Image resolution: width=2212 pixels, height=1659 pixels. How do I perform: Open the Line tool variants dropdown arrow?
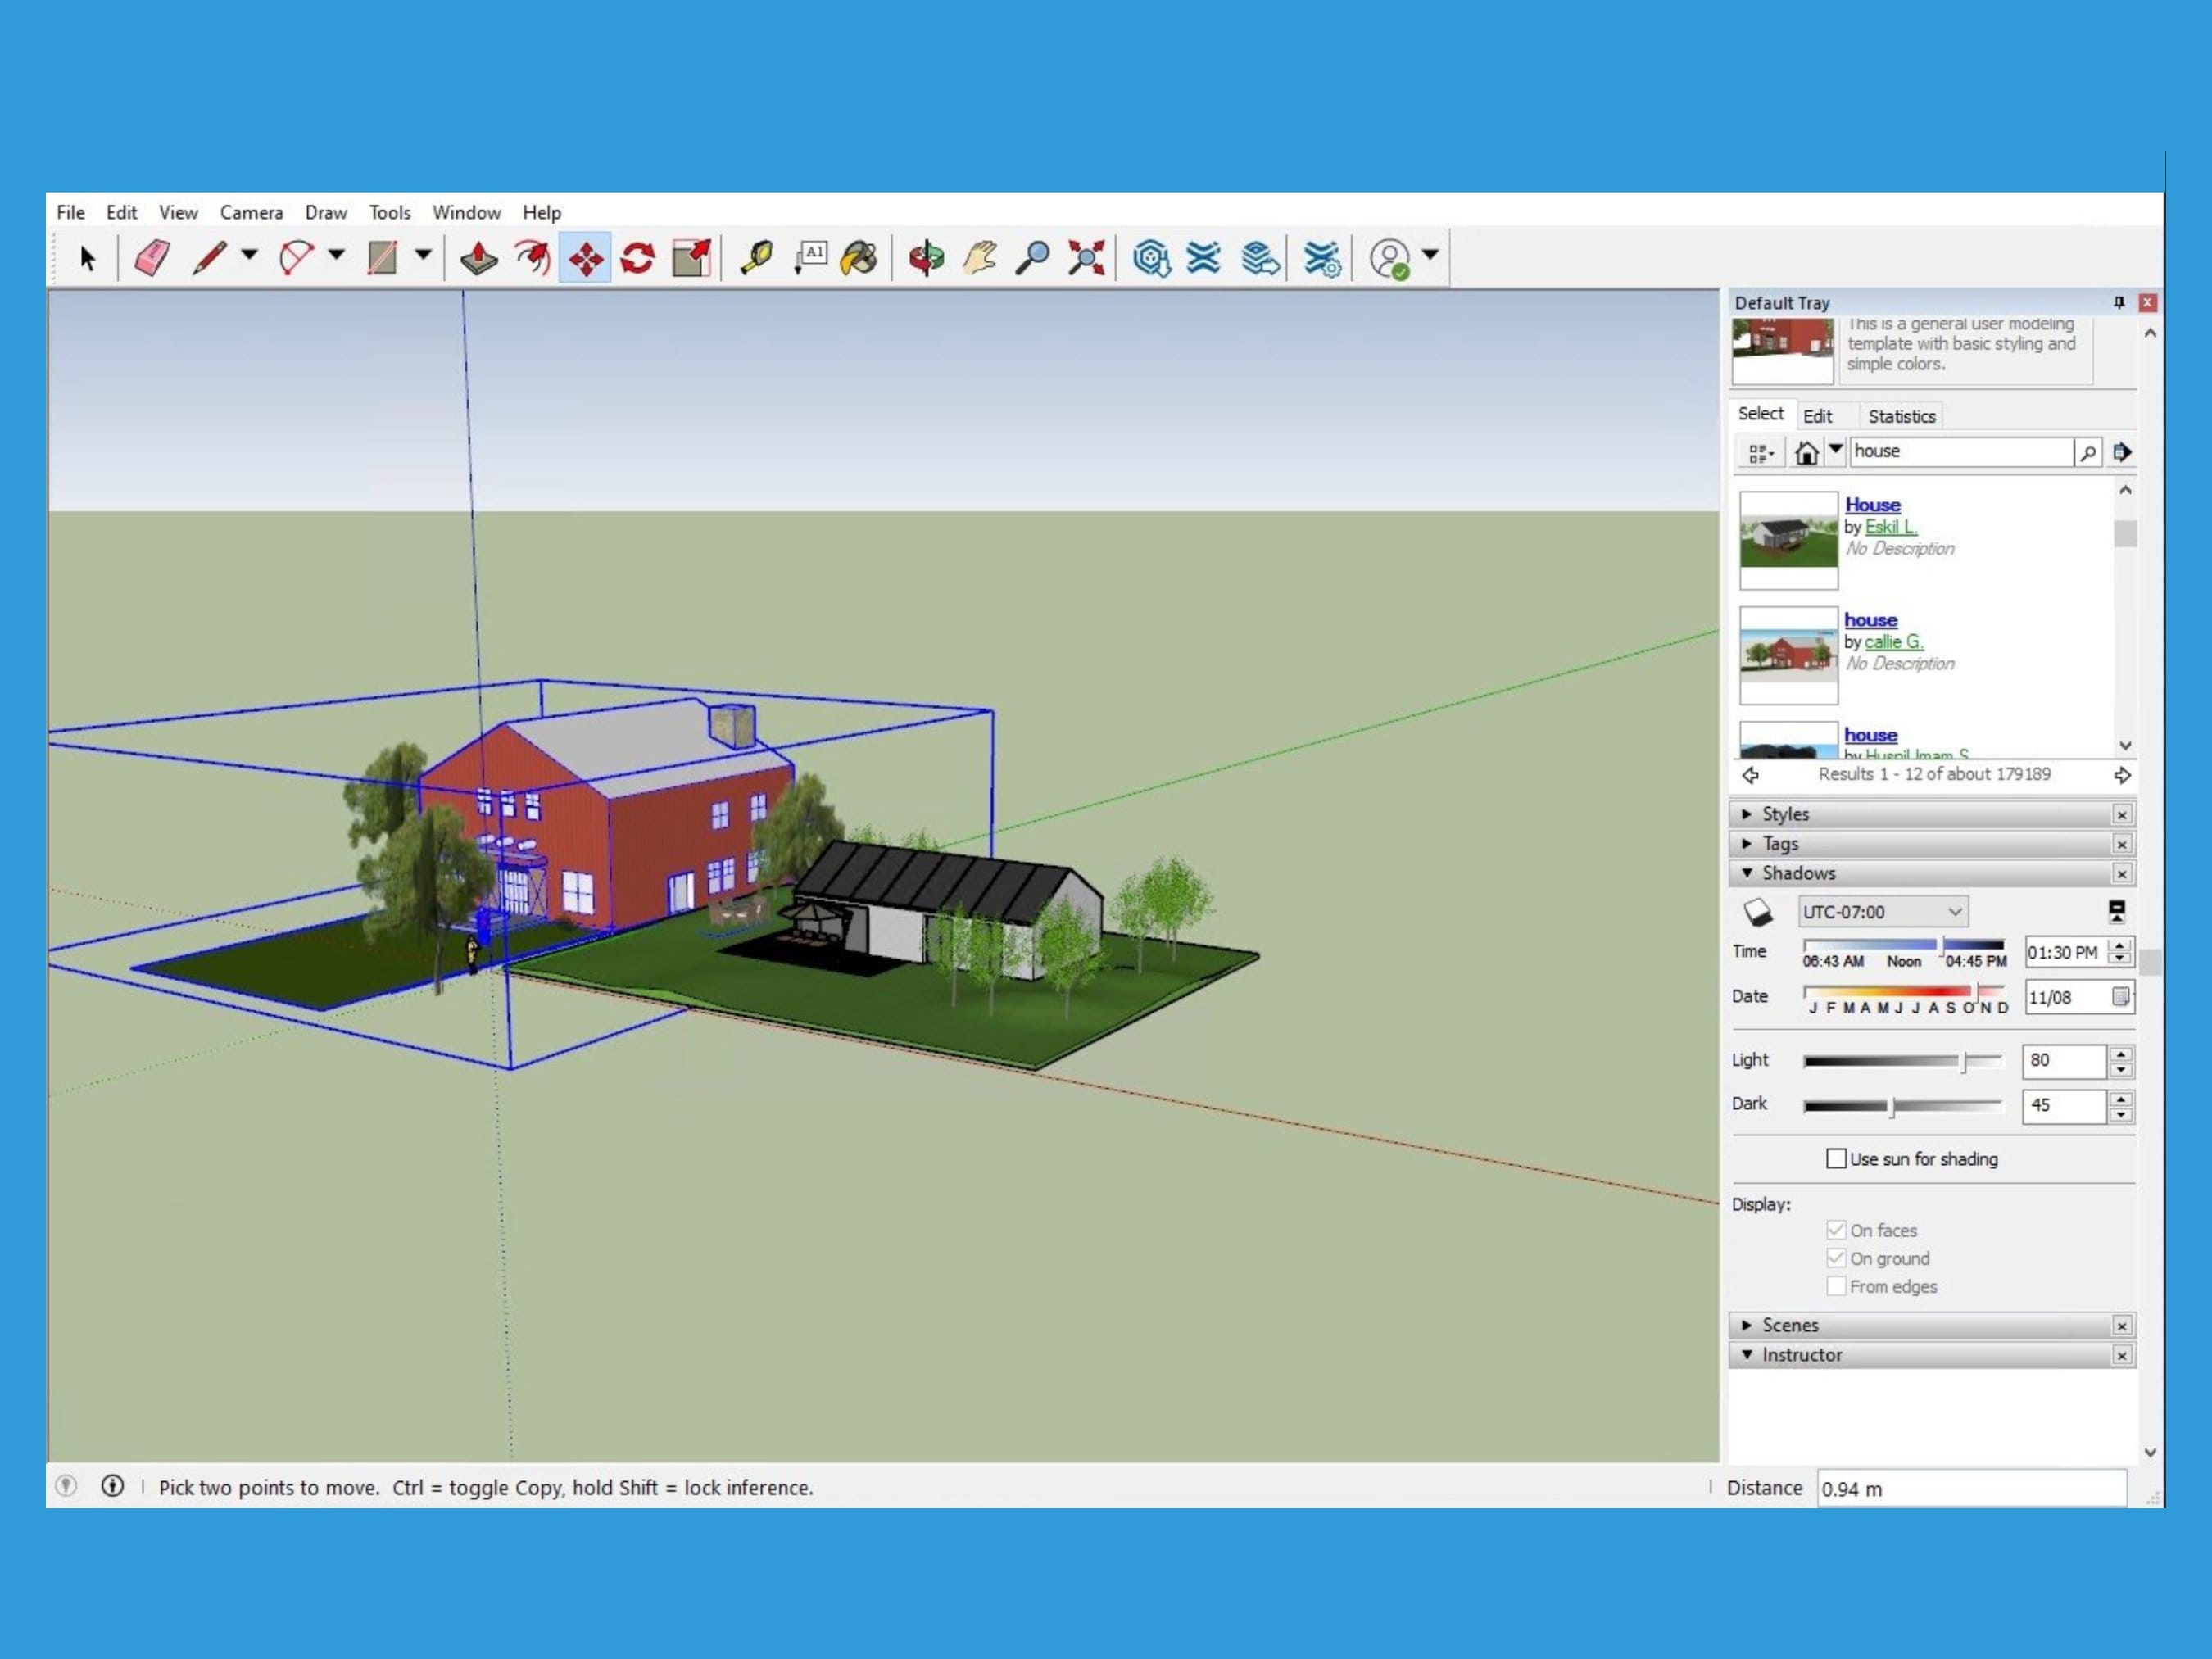249,255
